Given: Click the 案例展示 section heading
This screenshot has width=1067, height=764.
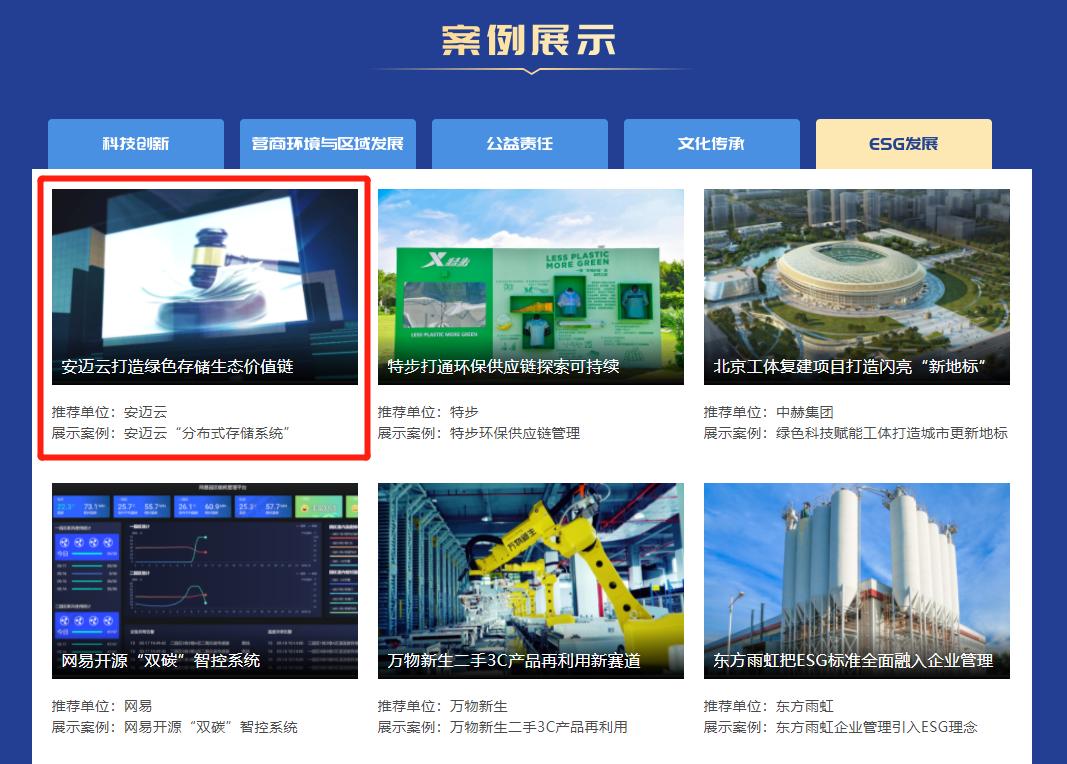Looking at the screenshot, I should tap(529, 40).
